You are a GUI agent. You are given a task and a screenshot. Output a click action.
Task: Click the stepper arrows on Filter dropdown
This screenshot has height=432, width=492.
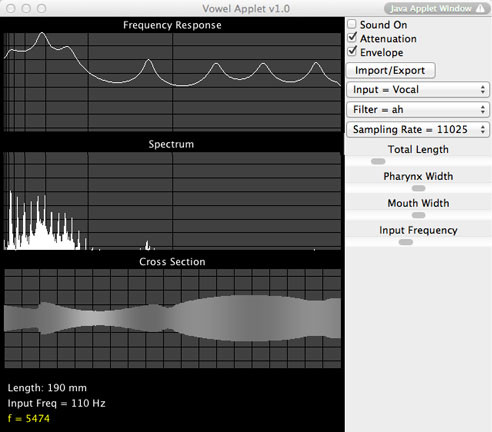[x=483, y=110]
